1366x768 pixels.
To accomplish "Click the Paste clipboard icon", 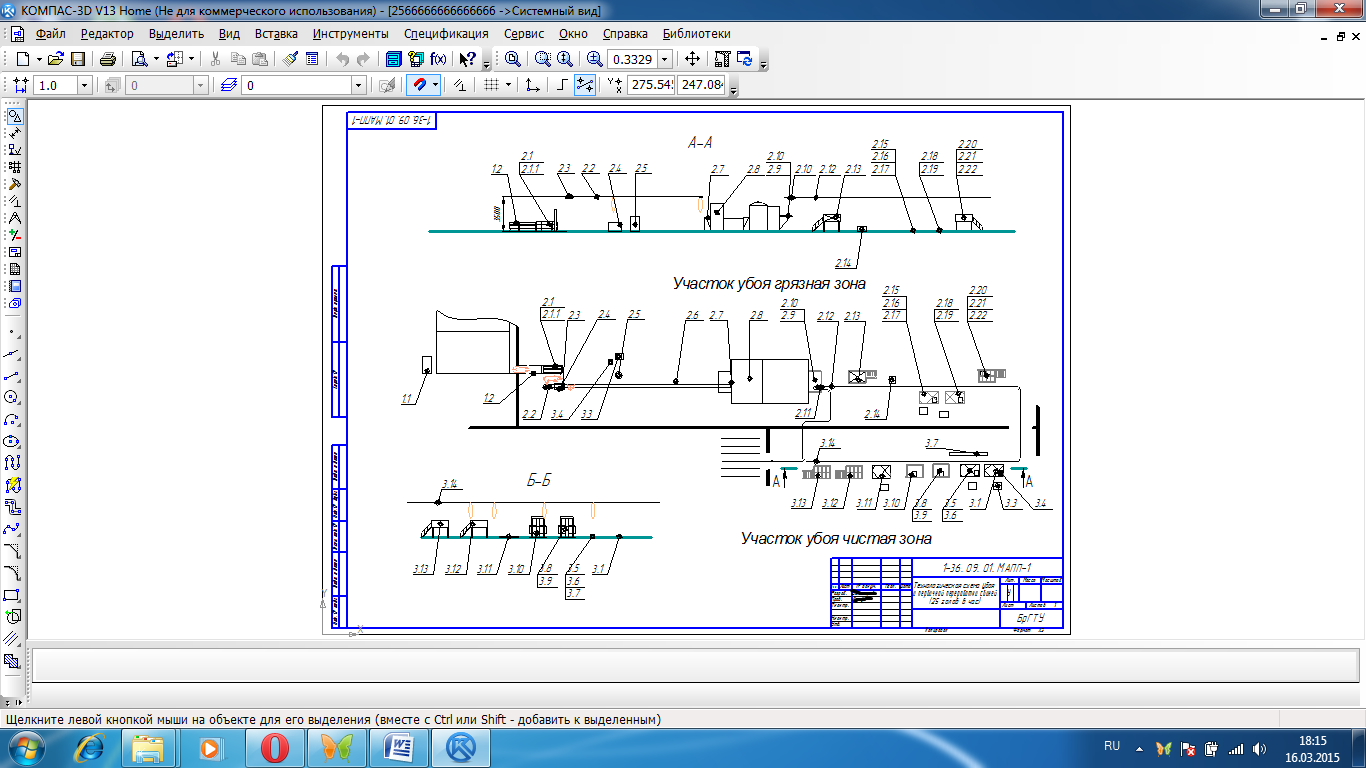I will pos(260,59).
